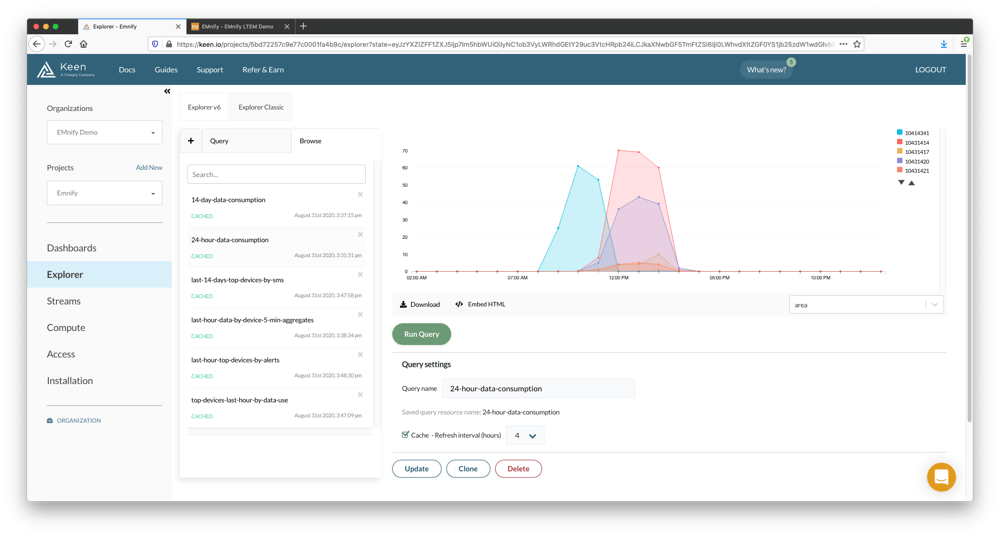Viewport: 1000px width, 537px height.
Task: Open Guides in the top navigation
Action: point(166,70)
